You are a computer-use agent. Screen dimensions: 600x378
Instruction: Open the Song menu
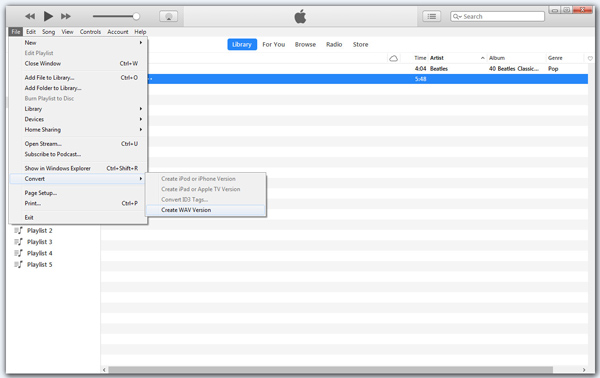(49, 32)
